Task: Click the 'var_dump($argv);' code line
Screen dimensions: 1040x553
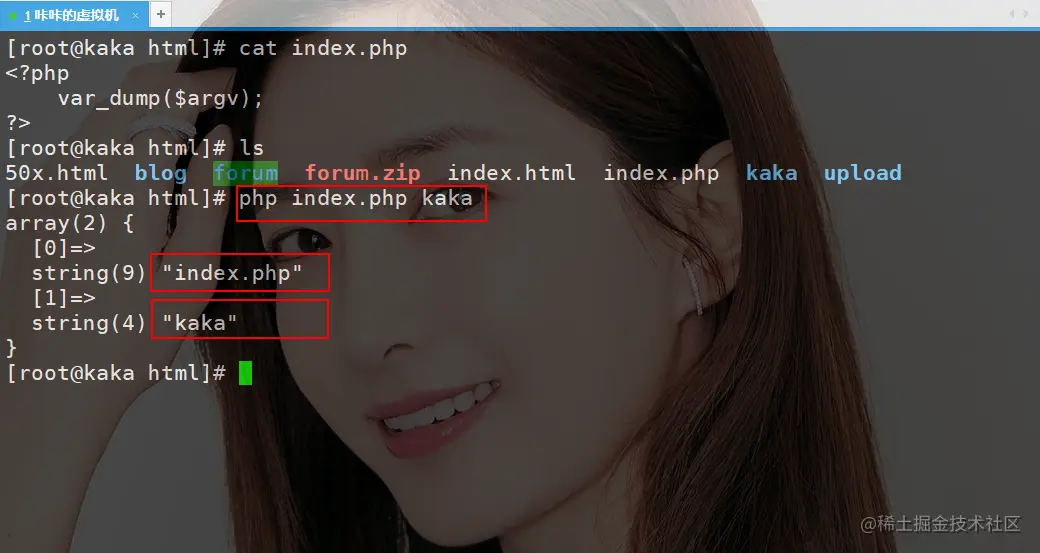Action: pyautogui.click(x=161, y=99)
